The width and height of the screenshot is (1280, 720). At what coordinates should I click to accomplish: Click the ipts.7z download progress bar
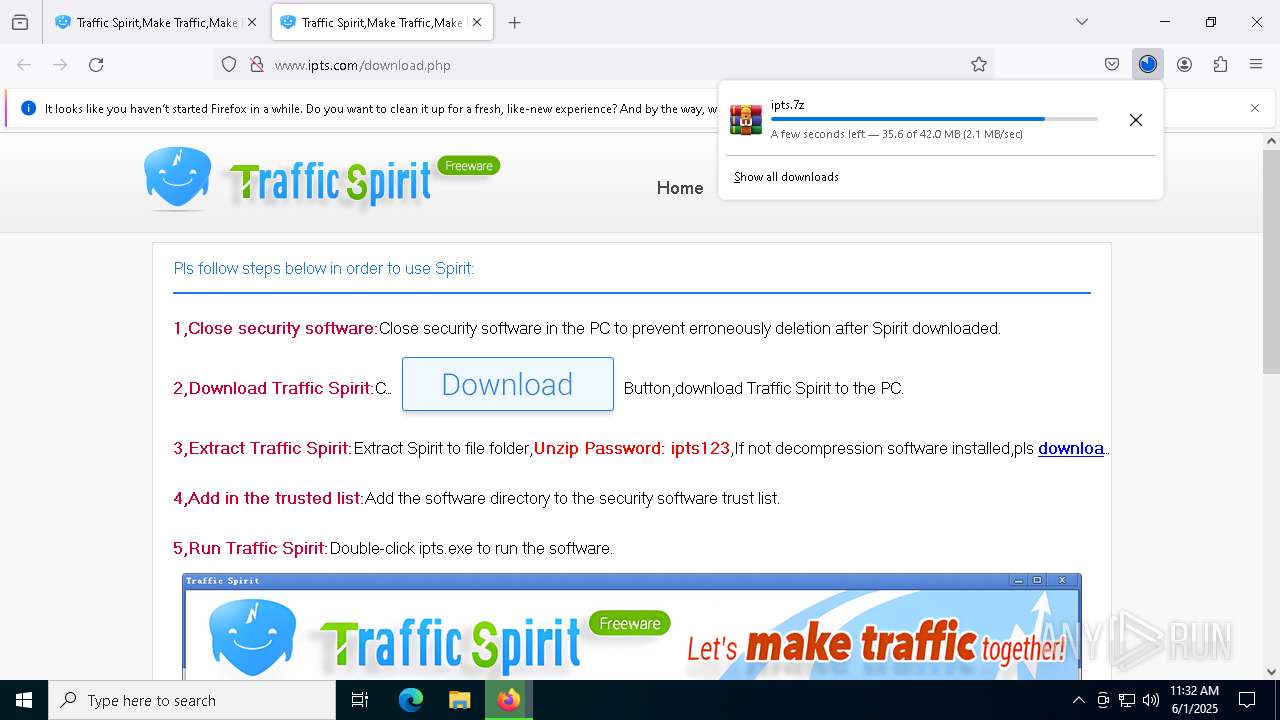[x=934, y=119]
